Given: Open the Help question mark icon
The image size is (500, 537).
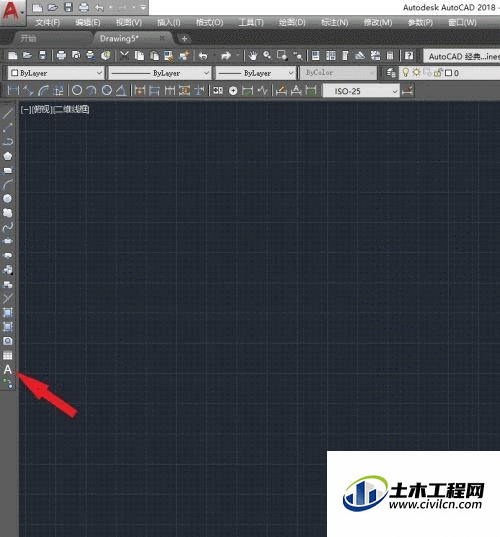Looking at the screenshot, I should [x=409, y=55].
